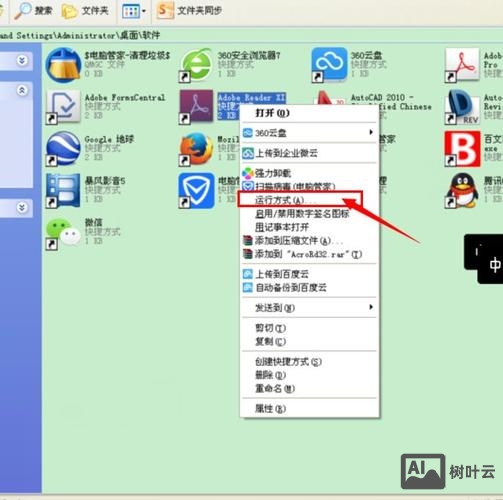Select the Mozilla Firefox shortcut icon
503x500 pixels.
[x=196, y=149]
